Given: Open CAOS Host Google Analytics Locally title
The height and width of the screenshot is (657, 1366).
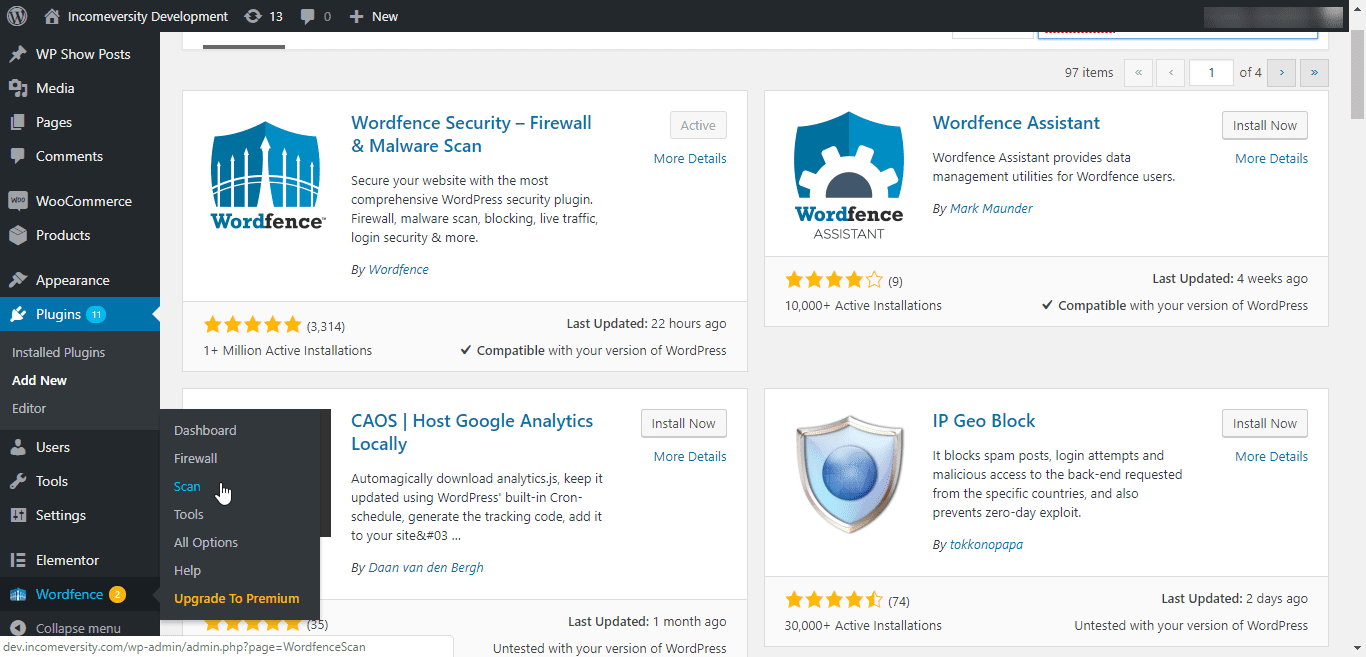Looking at the screenshot, I should coord(472,432).
